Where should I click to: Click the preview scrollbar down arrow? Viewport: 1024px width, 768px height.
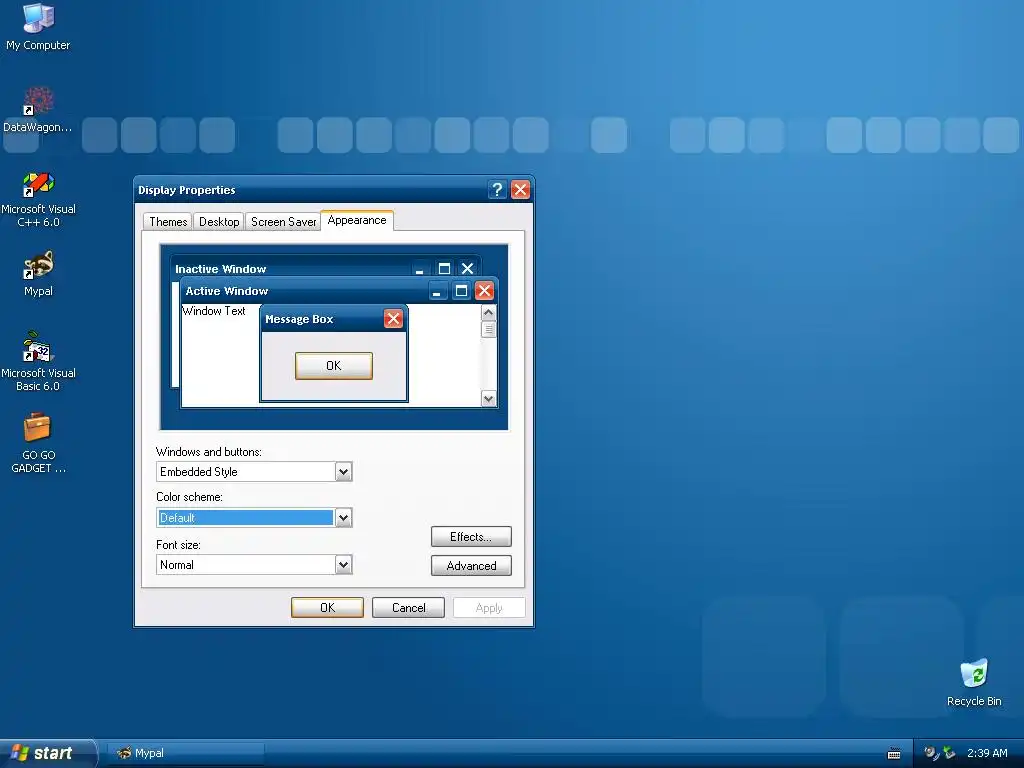pyautogui.click(x=488, y=398)
